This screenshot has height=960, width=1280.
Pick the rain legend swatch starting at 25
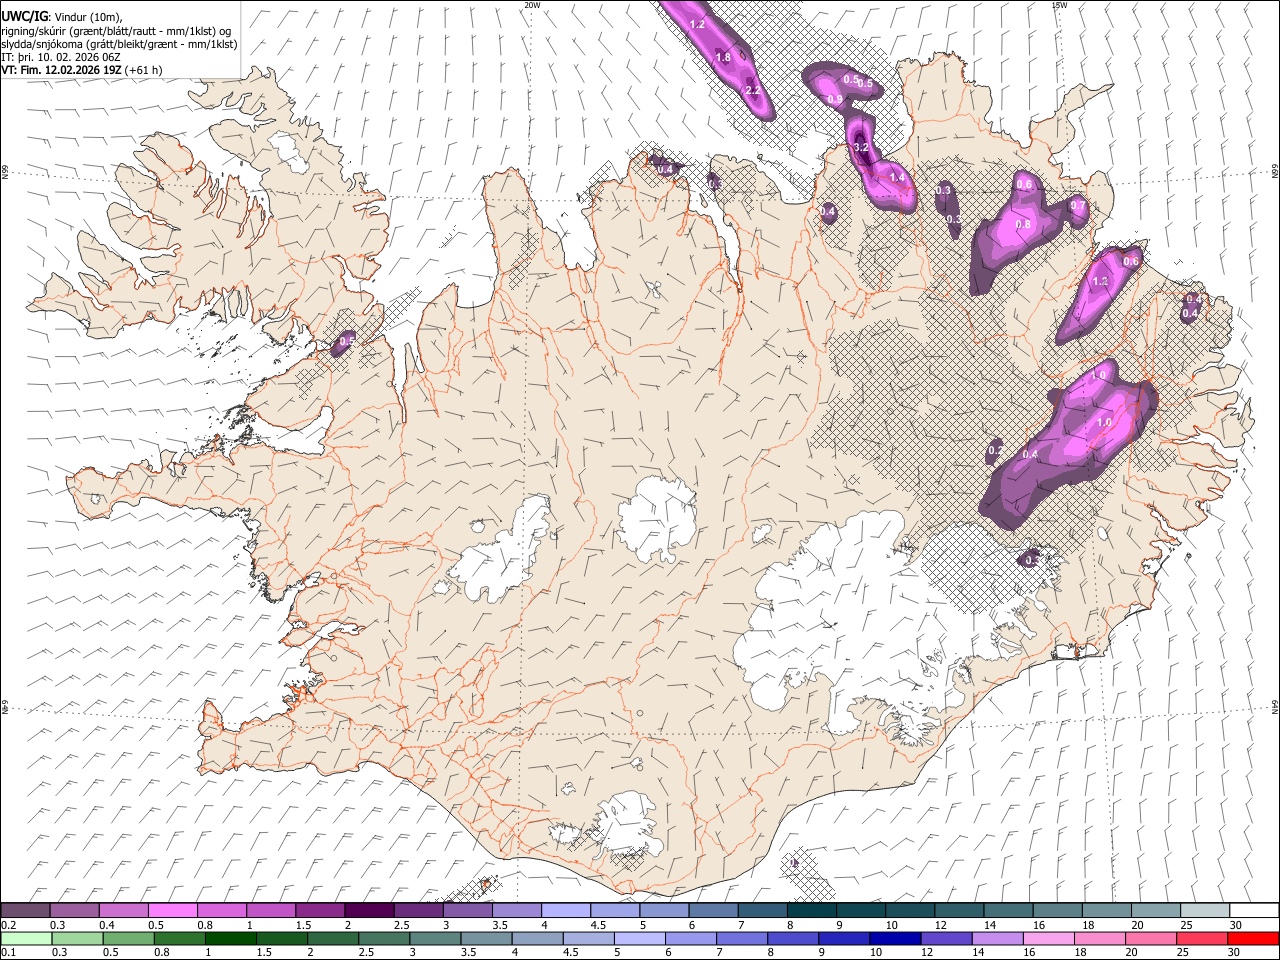(x=1202, y=938)
